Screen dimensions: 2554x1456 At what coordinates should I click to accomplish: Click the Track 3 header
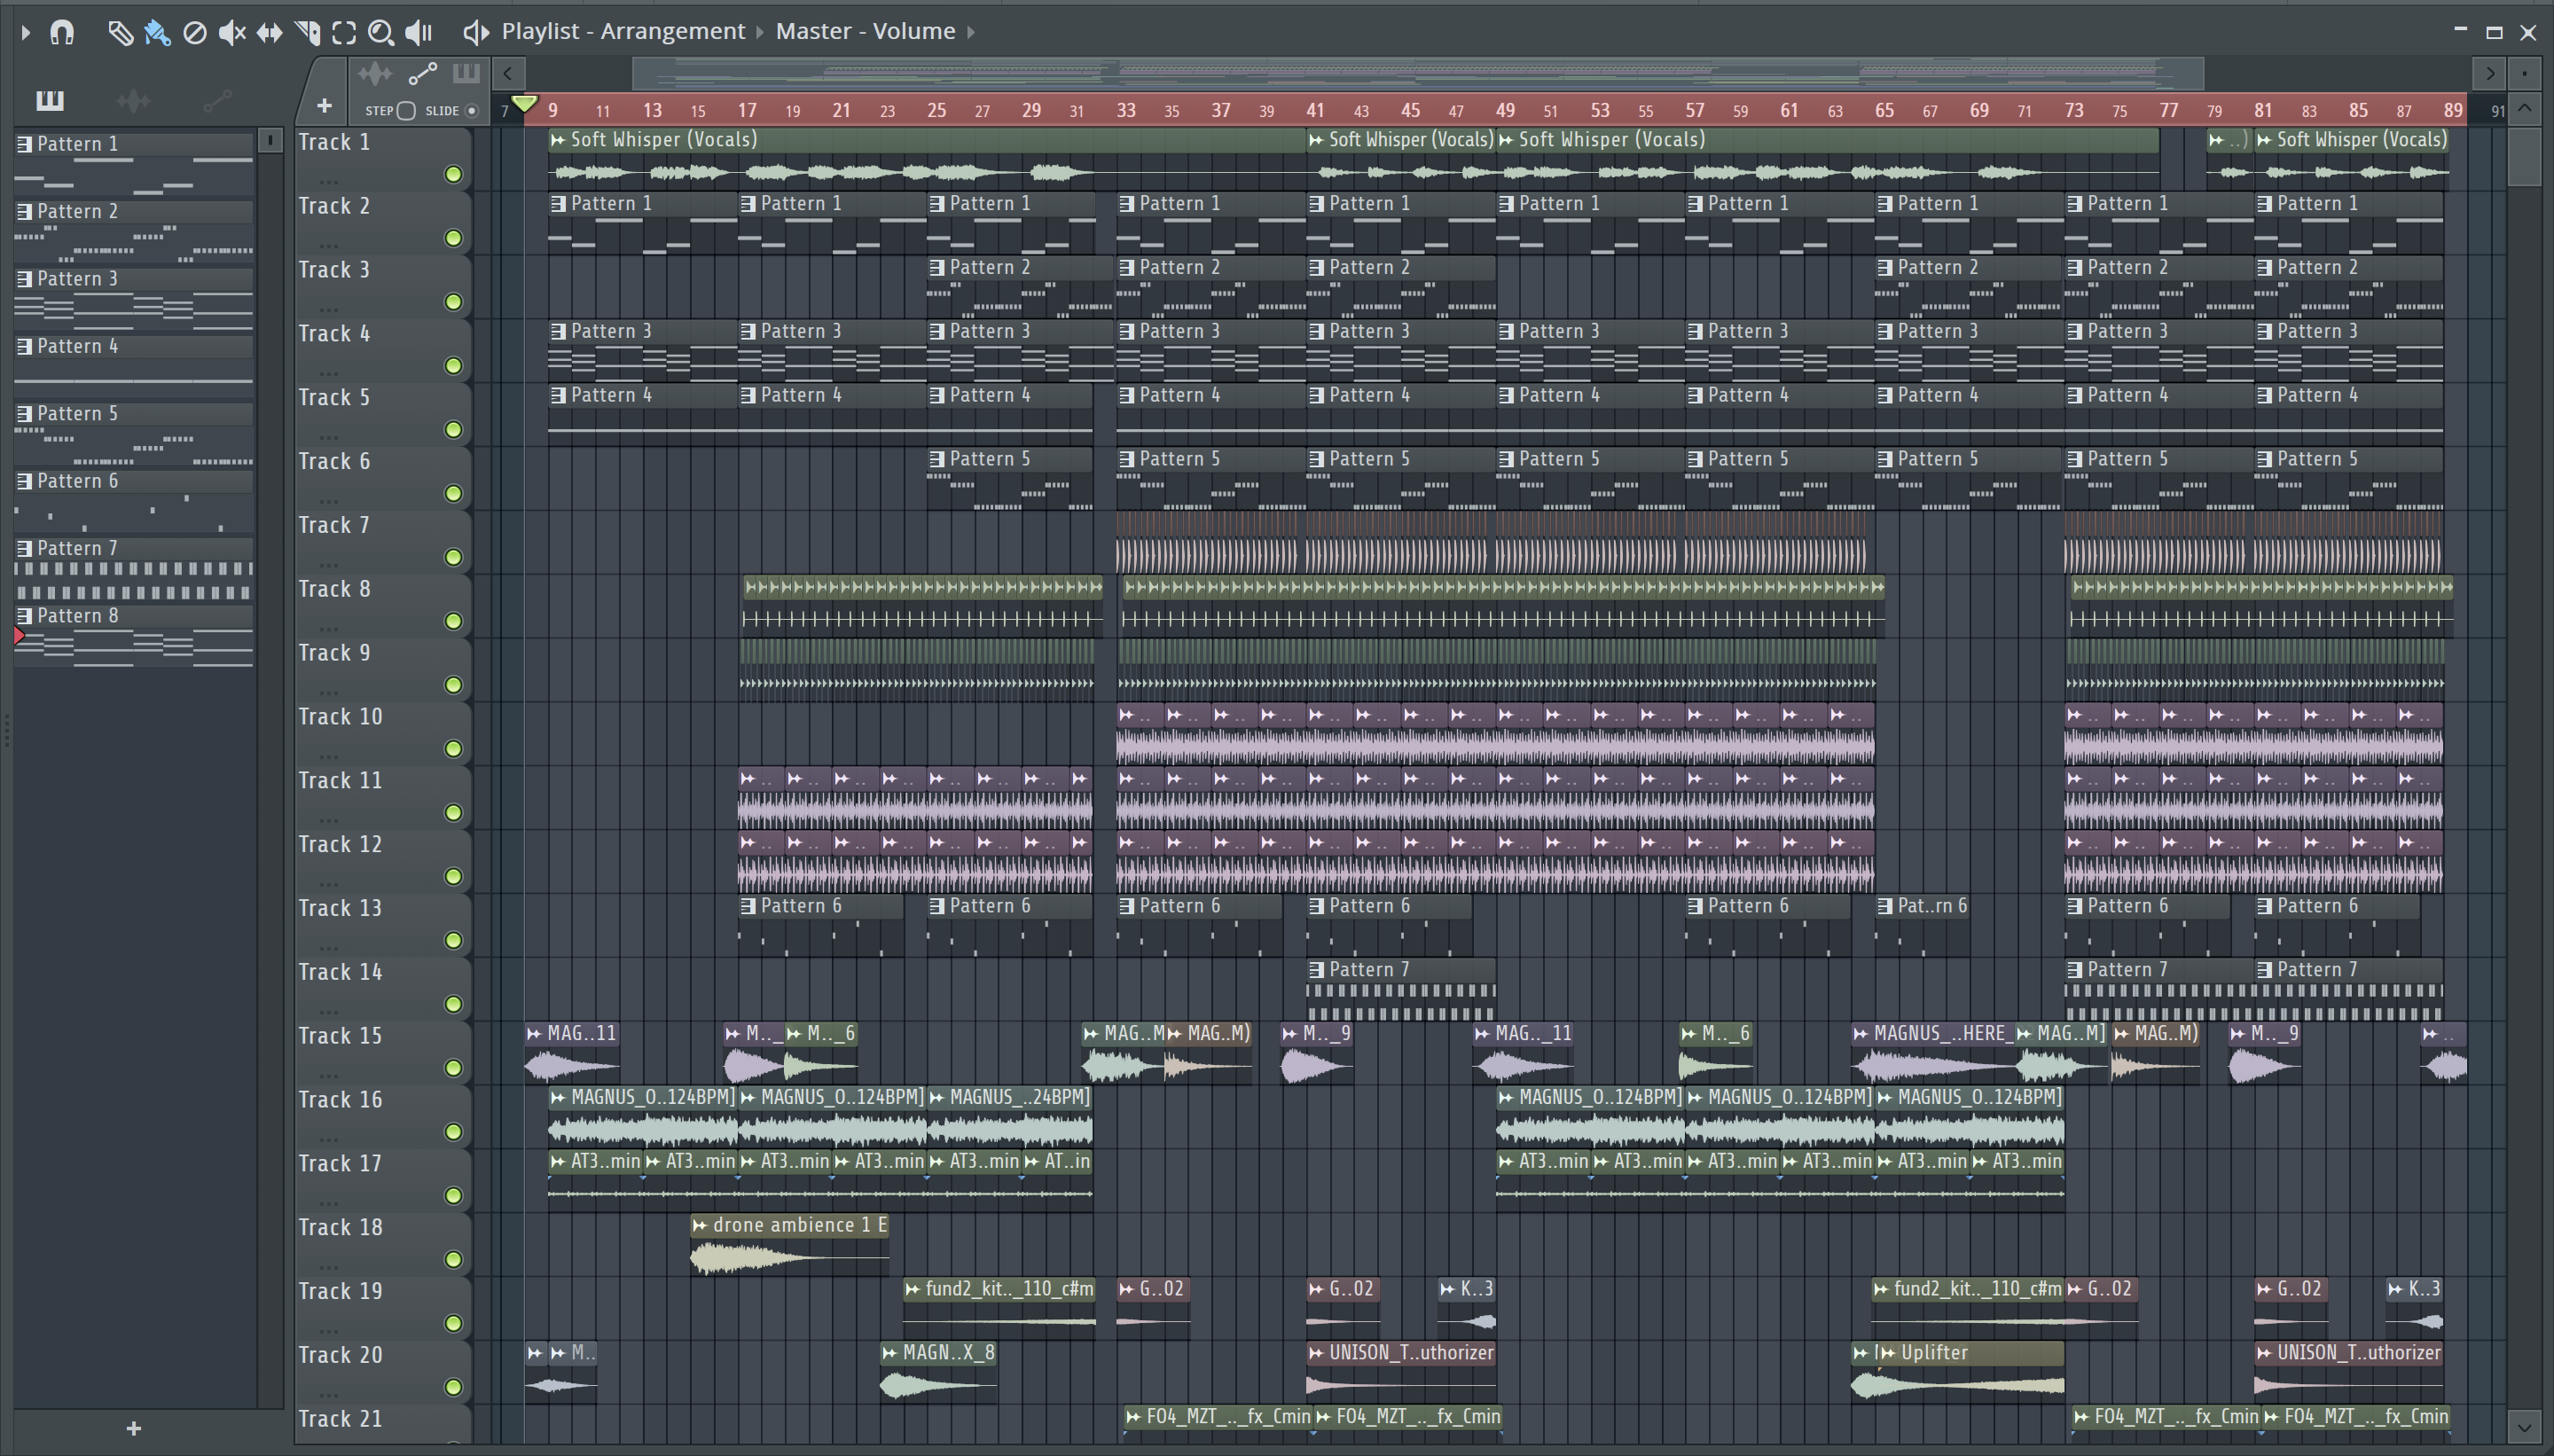382,286
